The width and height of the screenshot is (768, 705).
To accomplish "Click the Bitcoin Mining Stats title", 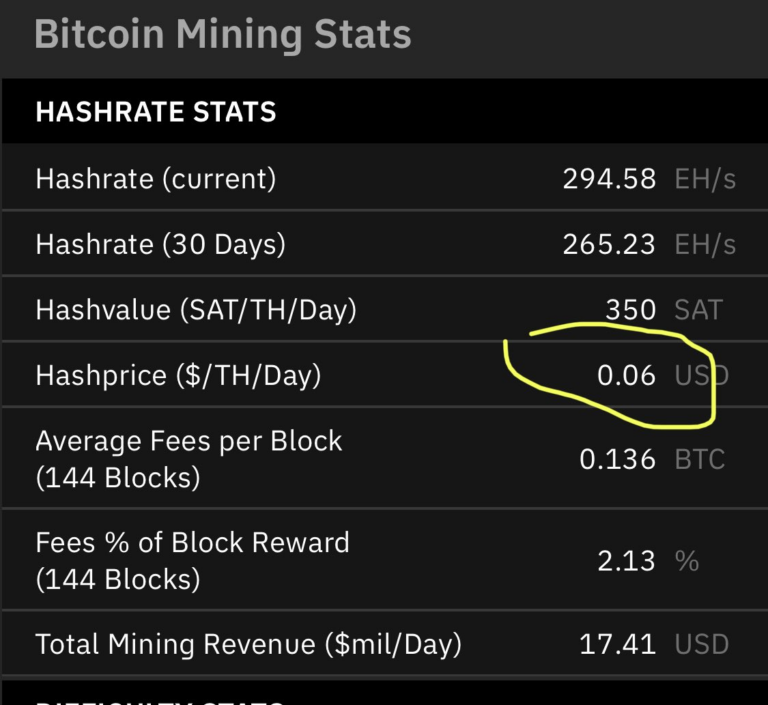I will pyautogui.click(x=222, y=34).
